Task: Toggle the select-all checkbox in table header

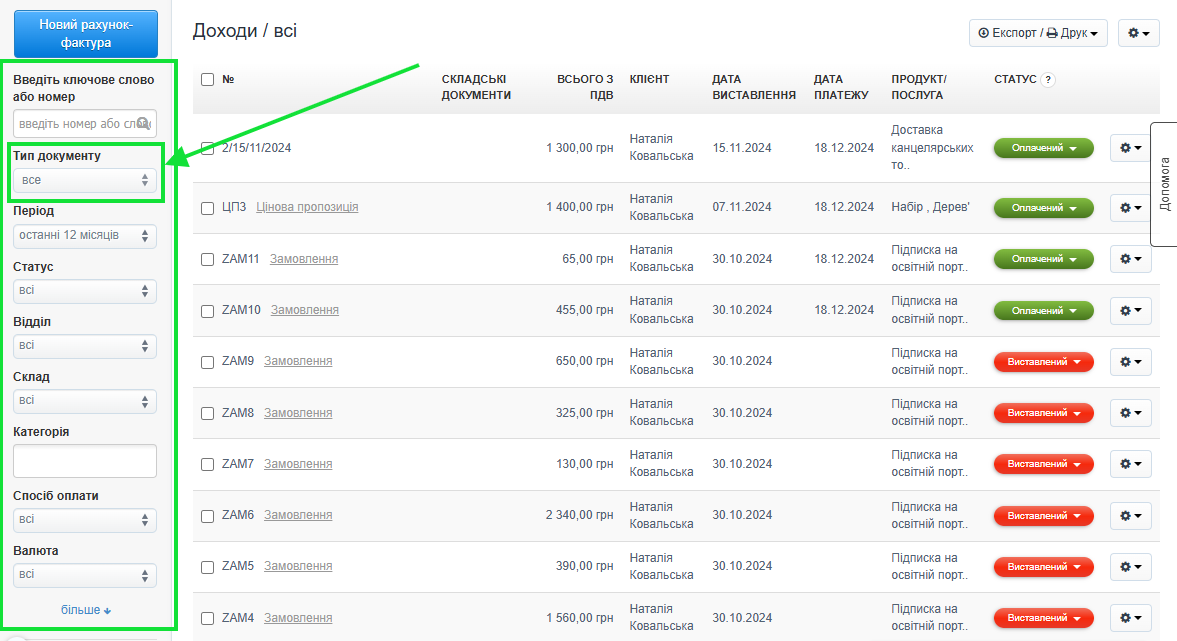Action: tap(207, 80)
